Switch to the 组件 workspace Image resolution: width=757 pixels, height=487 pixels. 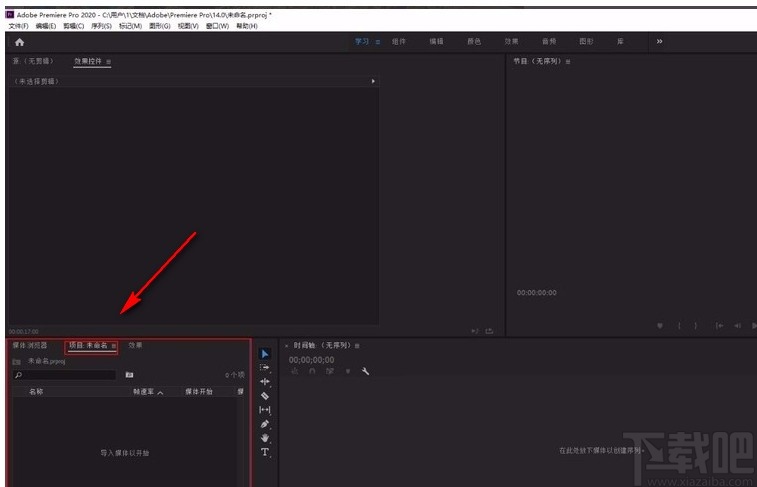pos(399,42)
